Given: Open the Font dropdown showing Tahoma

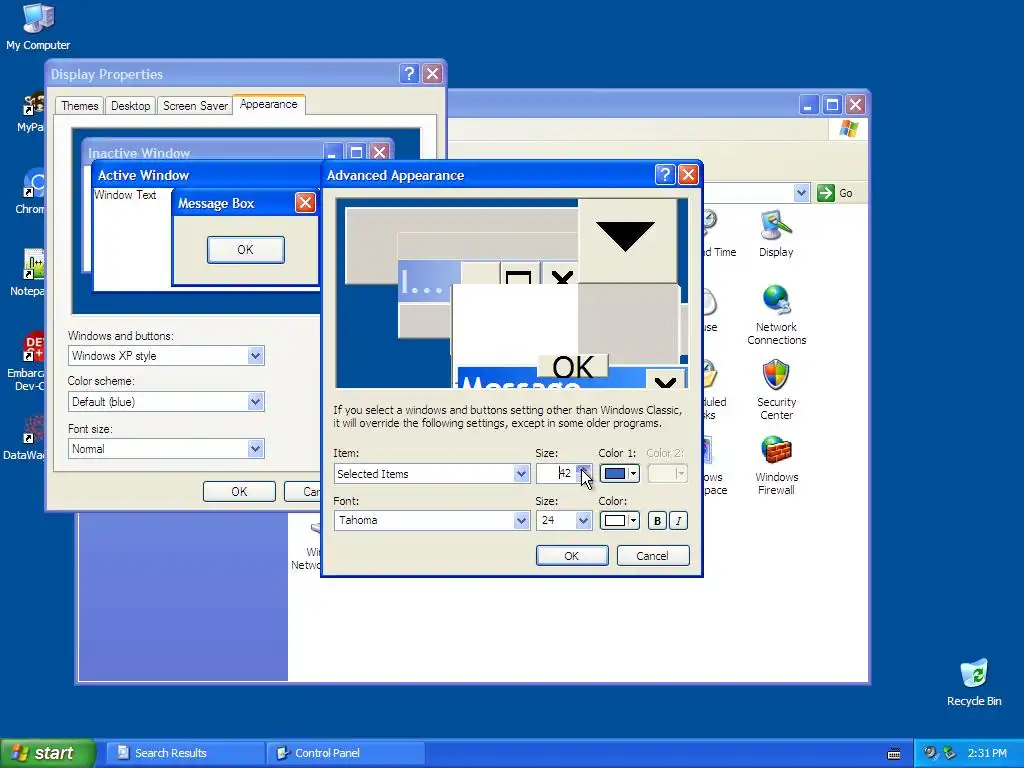Looking at the screenshot, I should pyautogui.click(x=431, y=520).
